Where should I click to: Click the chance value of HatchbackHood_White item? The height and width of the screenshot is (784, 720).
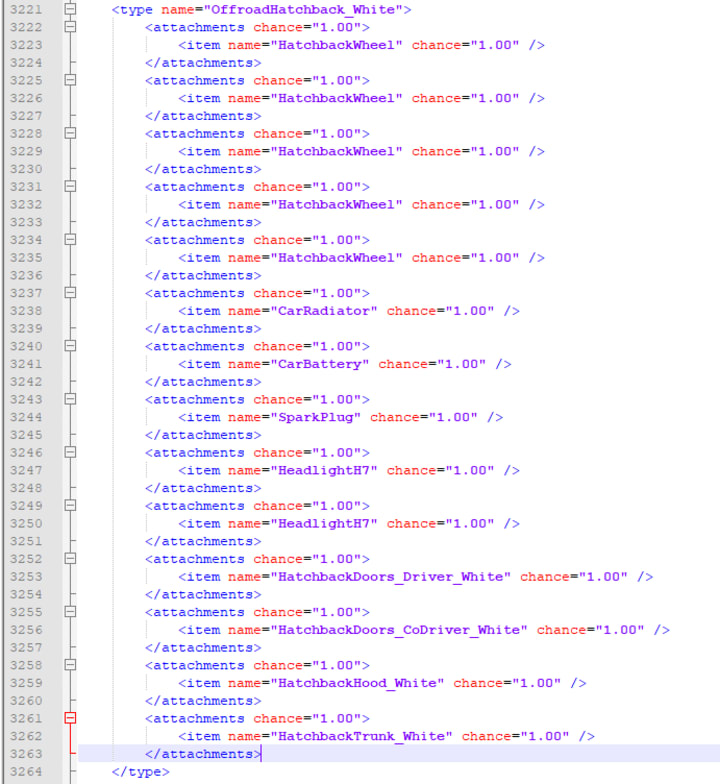536,683
